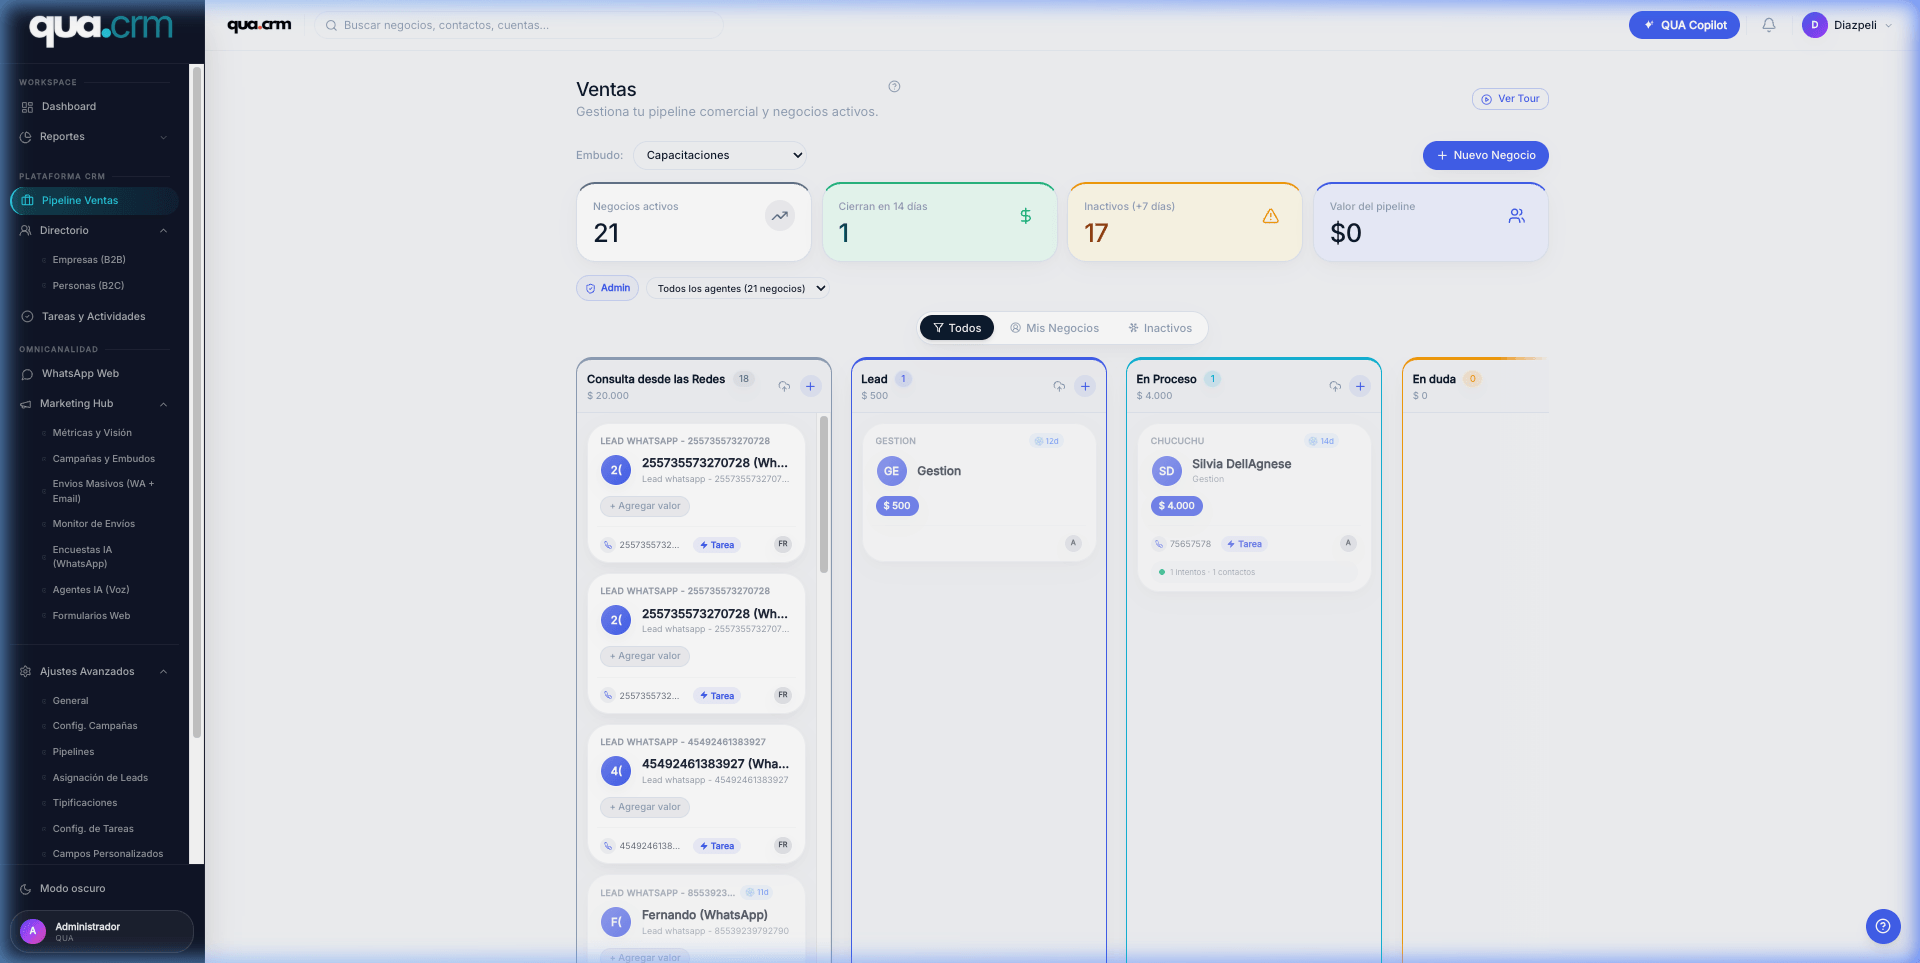1920x963 pixels.
Task: Select the Todos filter tab
Action: click(956, 327)
